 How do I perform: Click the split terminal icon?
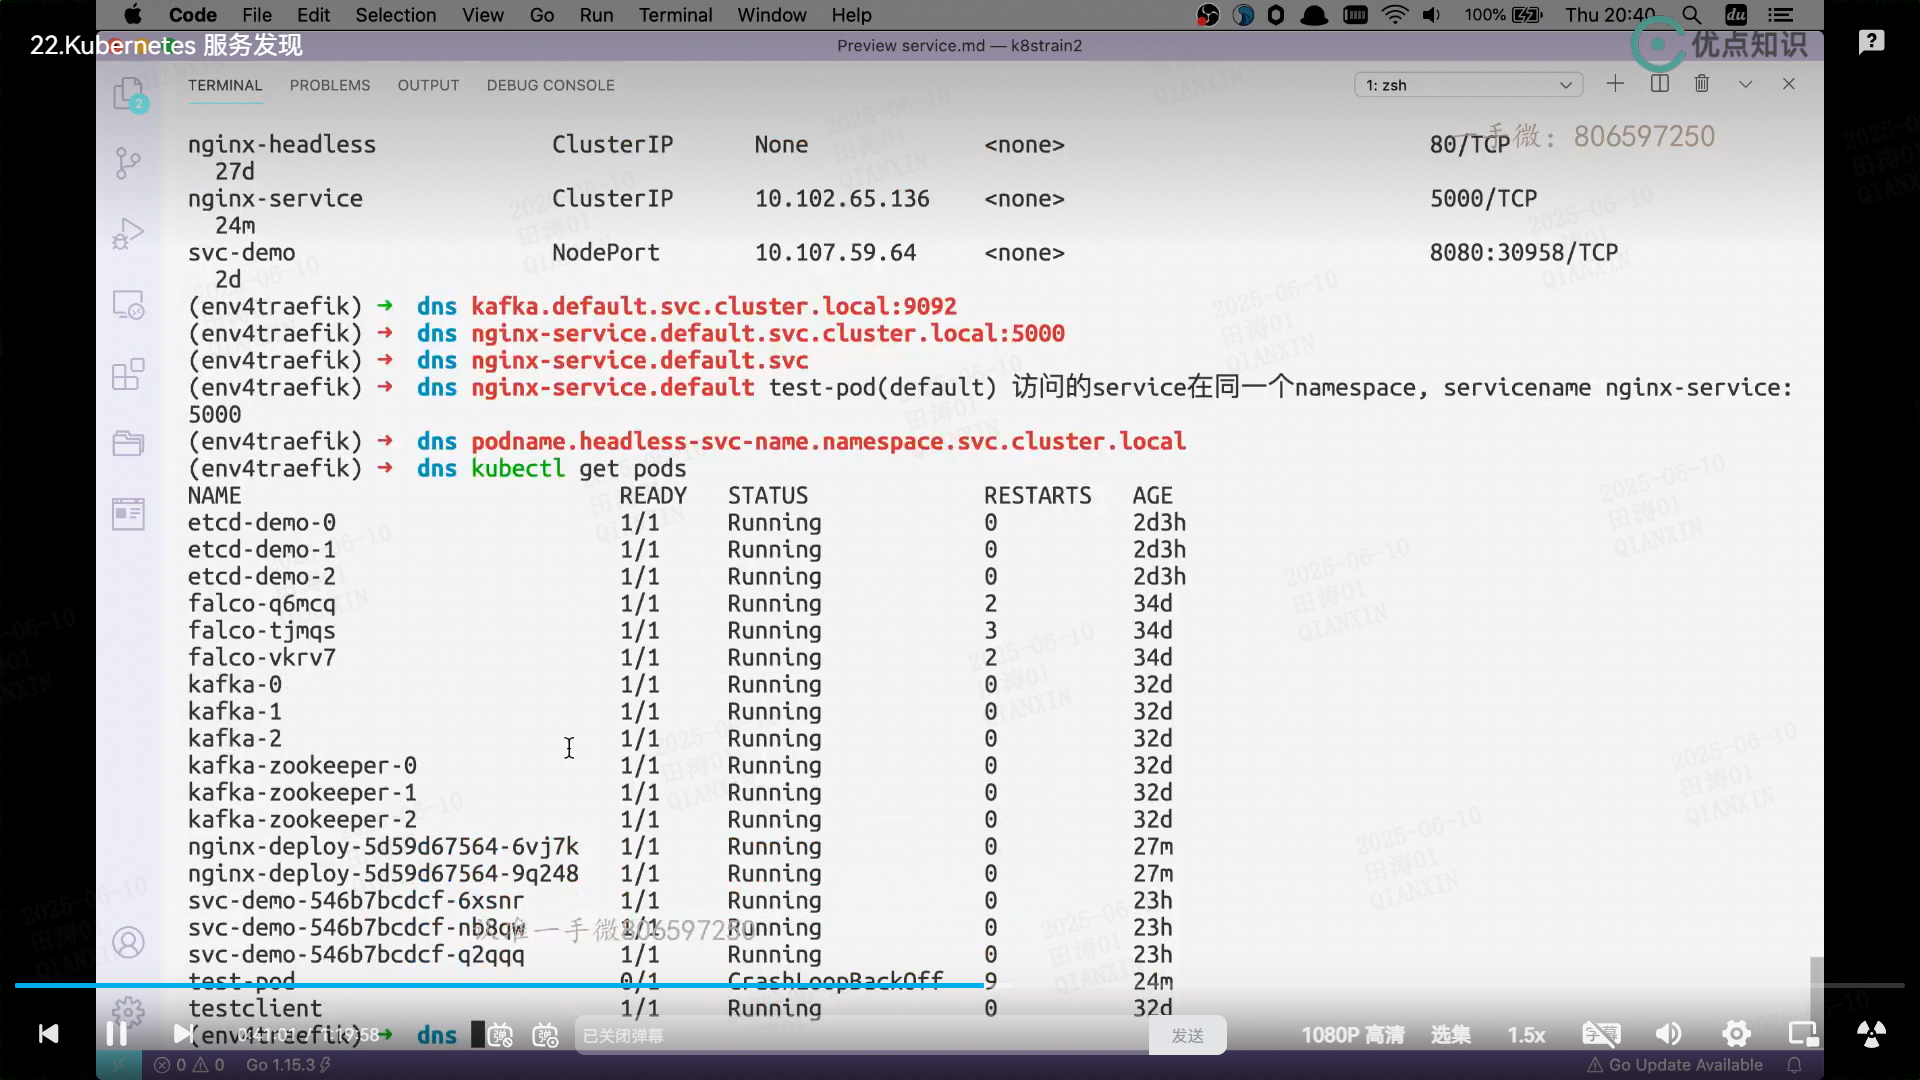1660,84
